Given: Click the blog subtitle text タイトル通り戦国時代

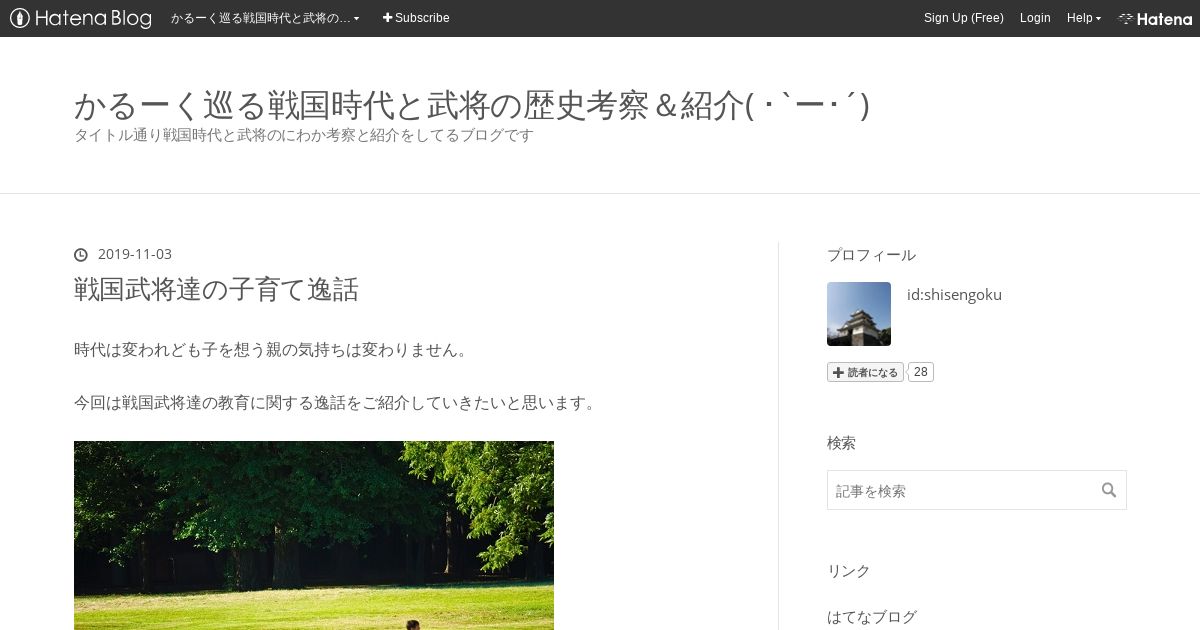Looking at the screenshot, I should click(x=304, y=135).
